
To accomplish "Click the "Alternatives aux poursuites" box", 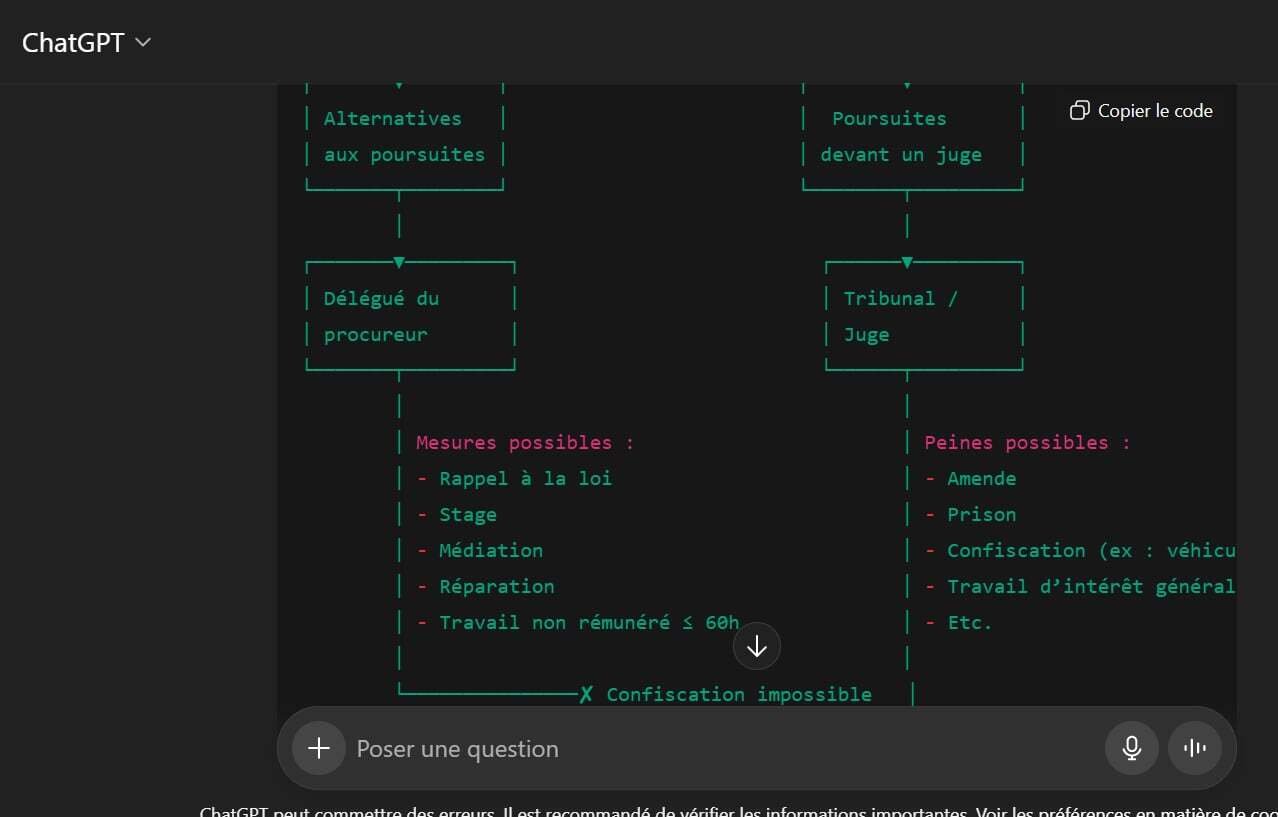I will (x=404, y=136).
